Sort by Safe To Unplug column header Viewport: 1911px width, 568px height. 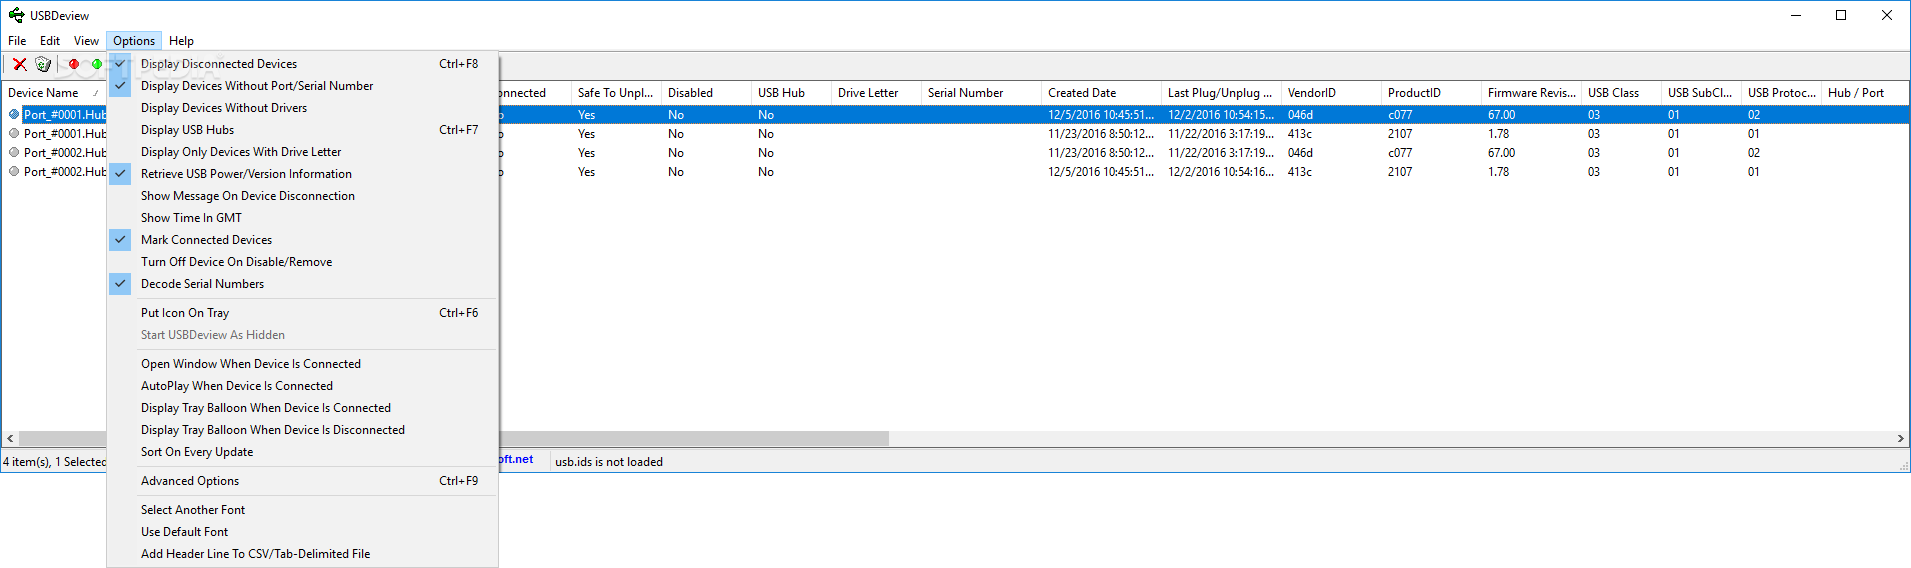click(x=616, y=93)
